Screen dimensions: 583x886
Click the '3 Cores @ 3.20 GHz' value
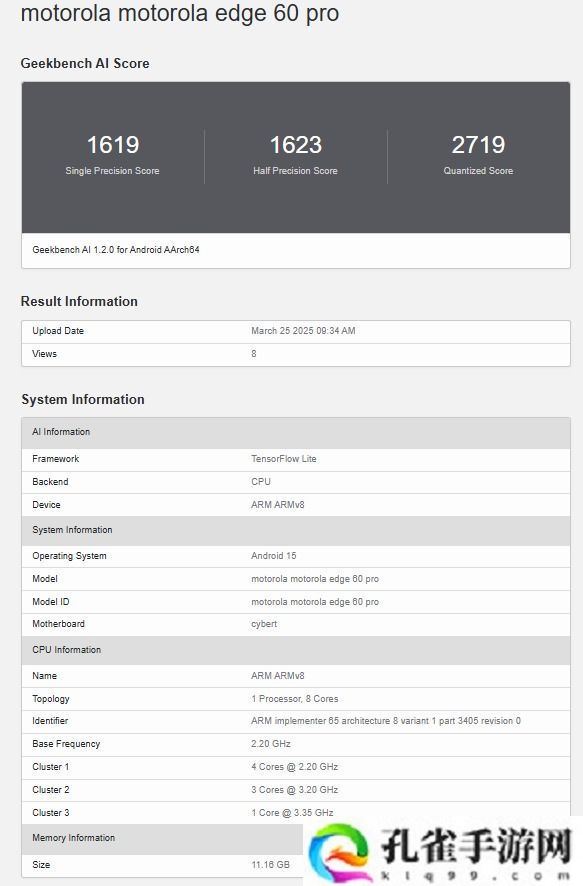click(295, 791)
